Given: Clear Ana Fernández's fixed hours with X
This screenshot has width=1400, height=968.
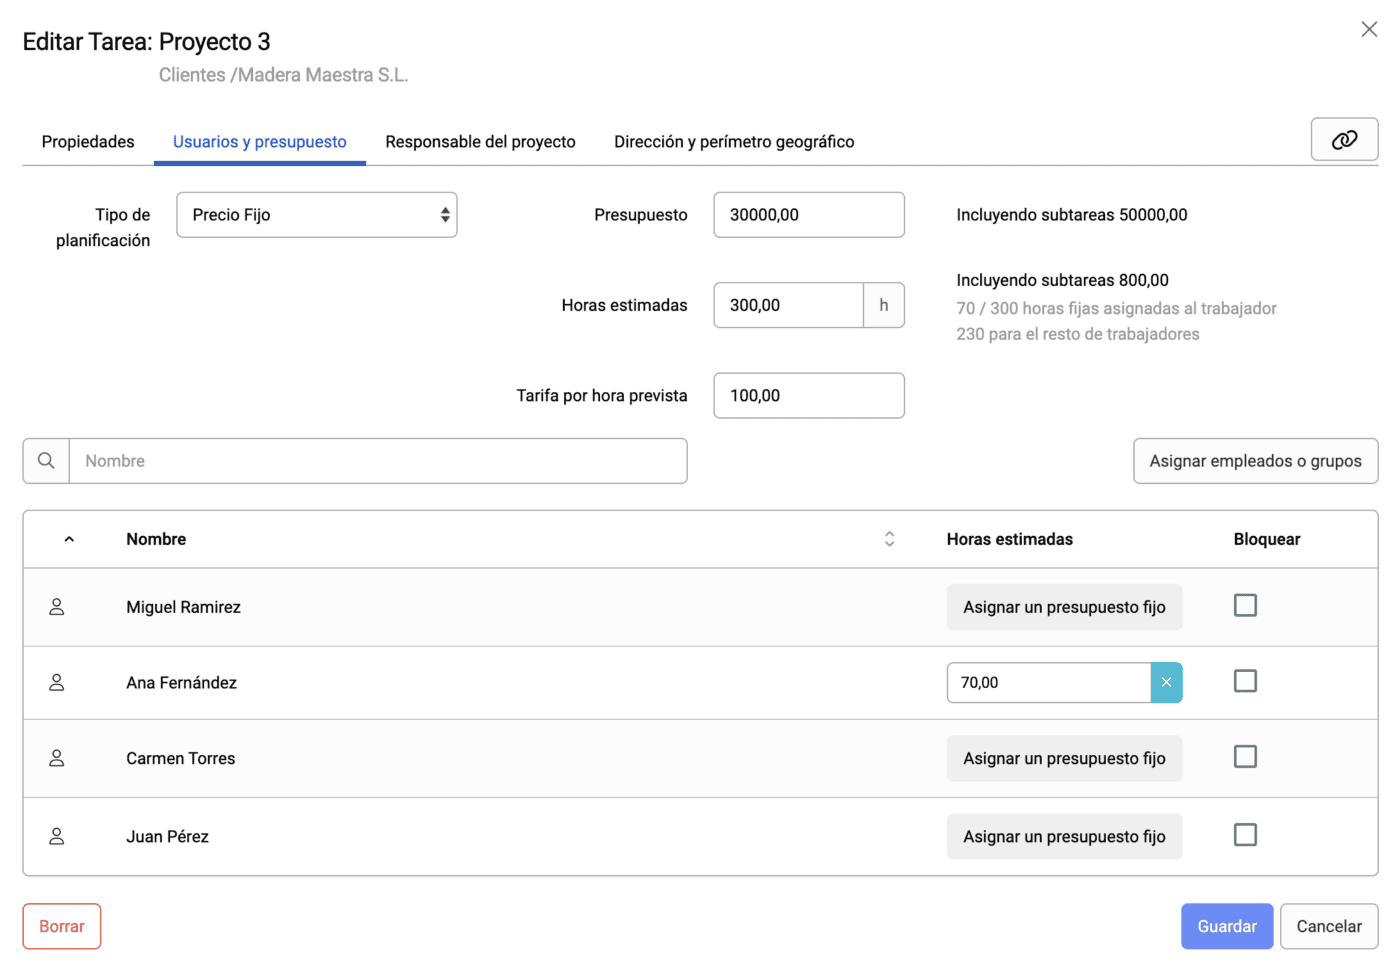Looking at the screenshot, I should click(1166, 683).
